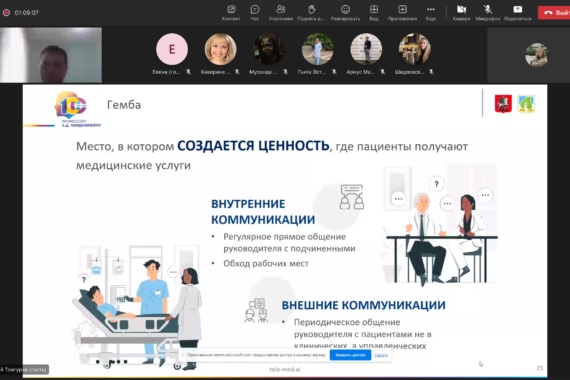Click the avatar at far right
Image resolution: width=570 pixels, height=380 pixels.
click(x=537, y=55)
